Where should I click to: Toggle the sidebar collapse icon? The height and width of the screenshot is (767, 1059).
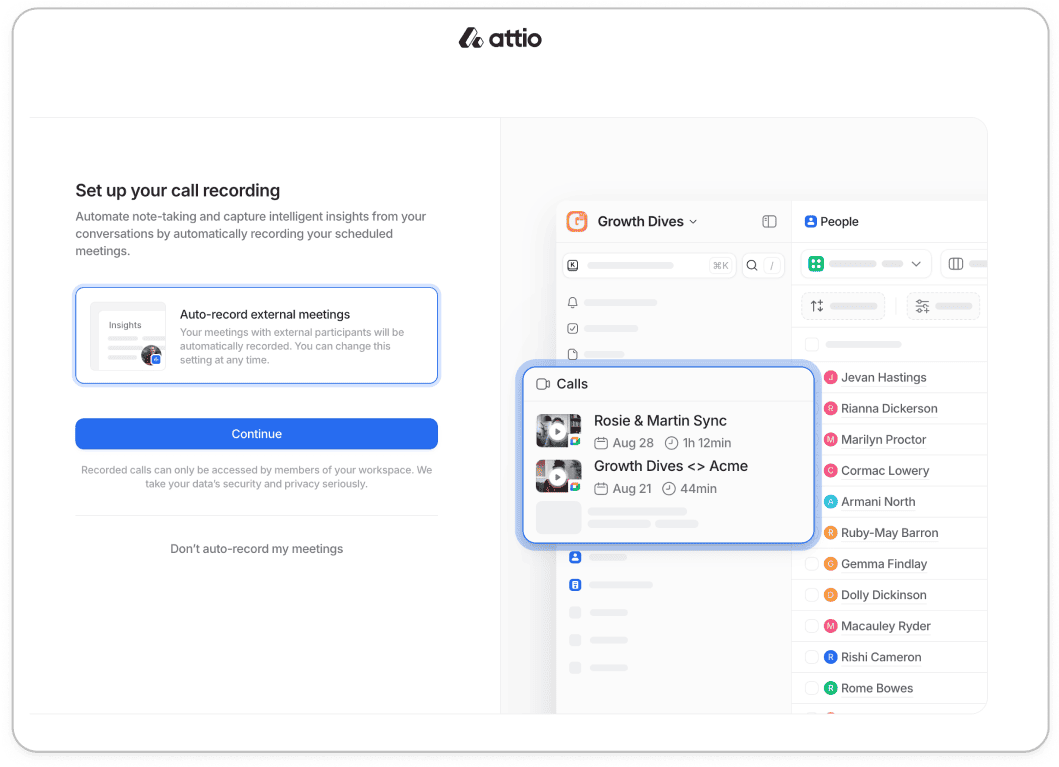[x=769, y=221]
